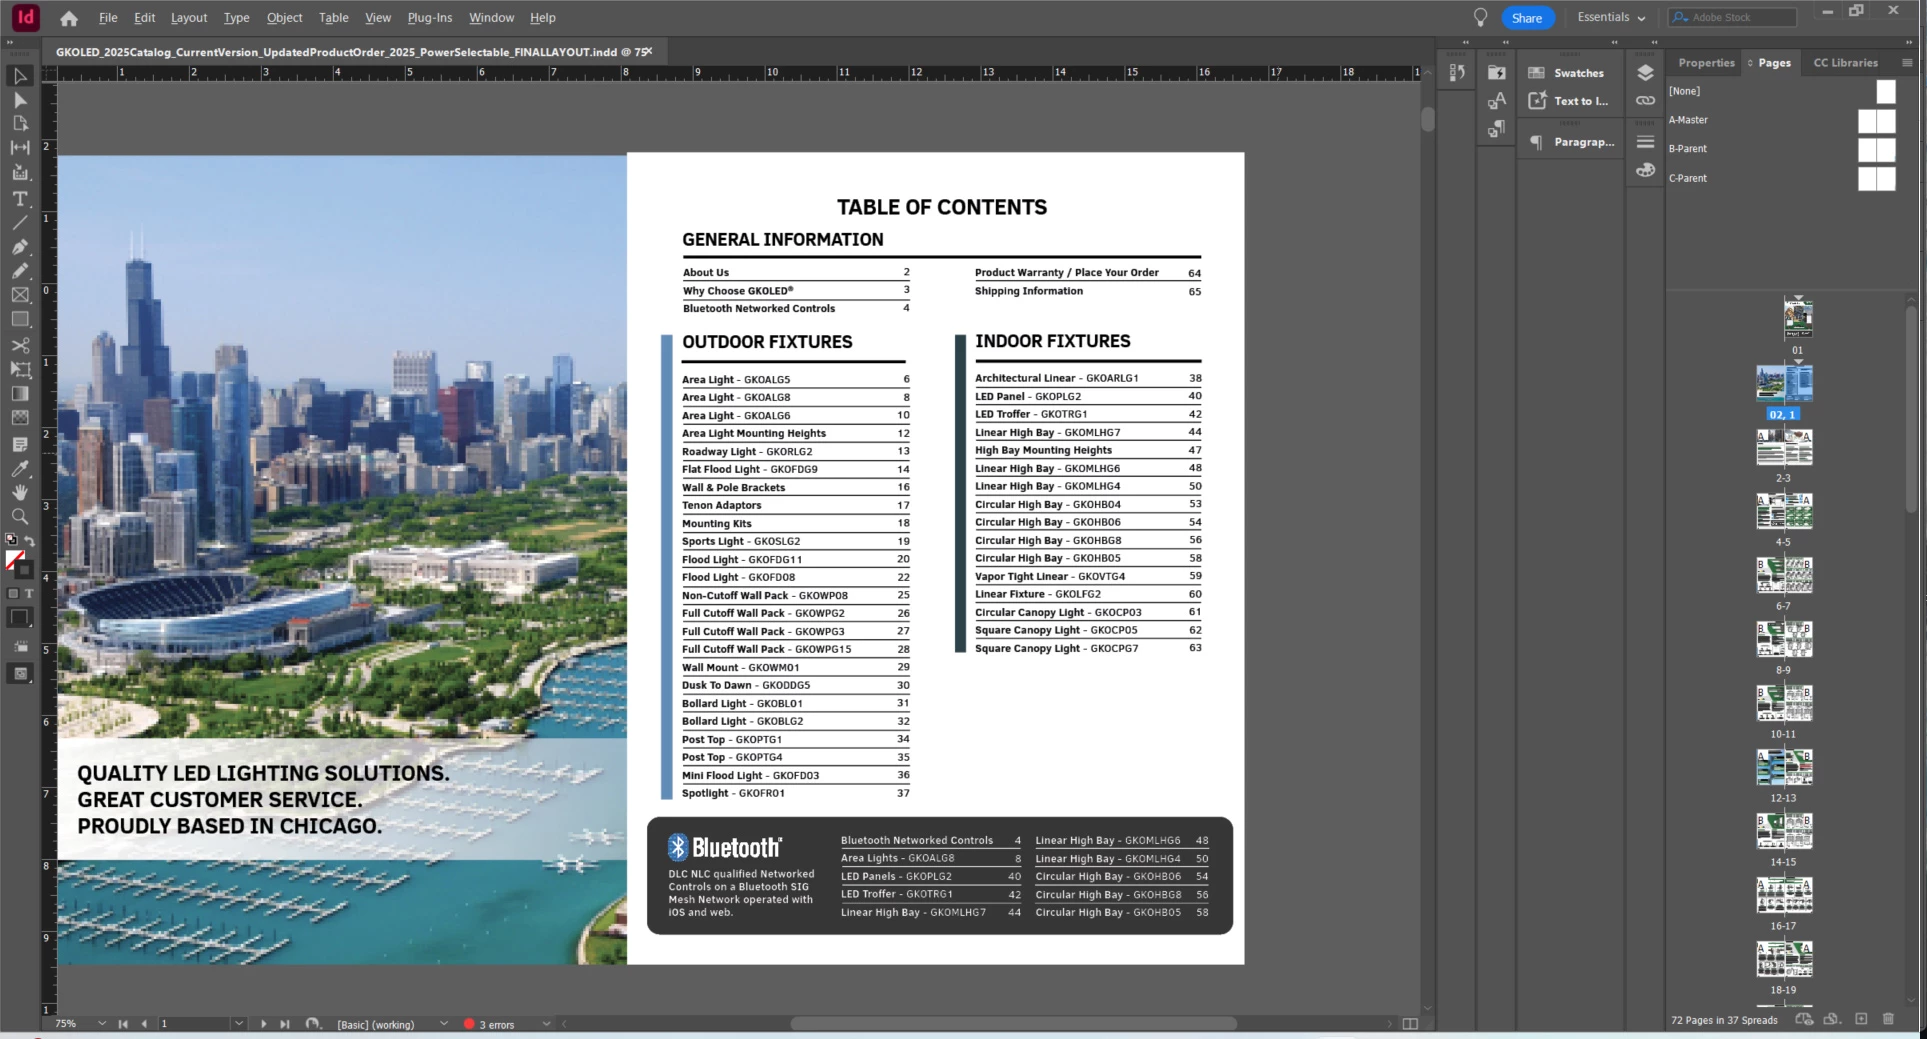Set formatting to affect container
This screenshot has height=1039, width=1927.
[x=13, y=594]
